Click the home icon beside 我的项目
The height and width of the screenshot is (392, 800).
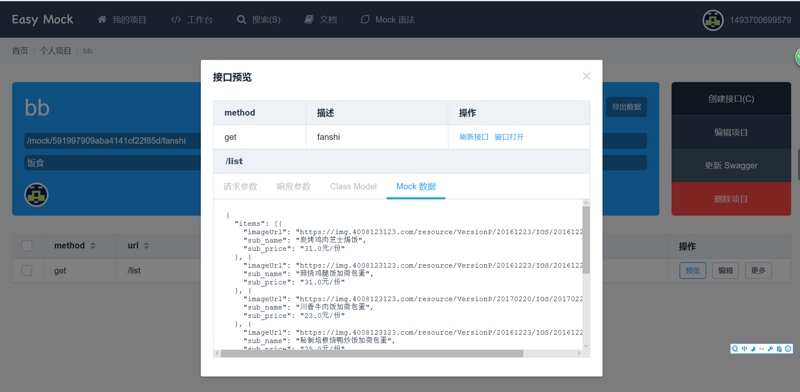click(102, 20)
